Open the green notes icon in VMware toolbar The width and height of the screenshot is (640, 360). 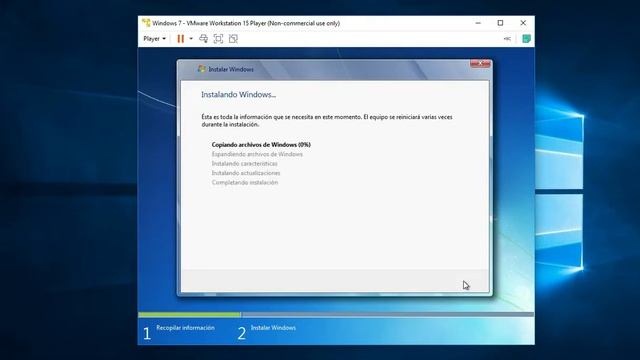pos(526,39)
